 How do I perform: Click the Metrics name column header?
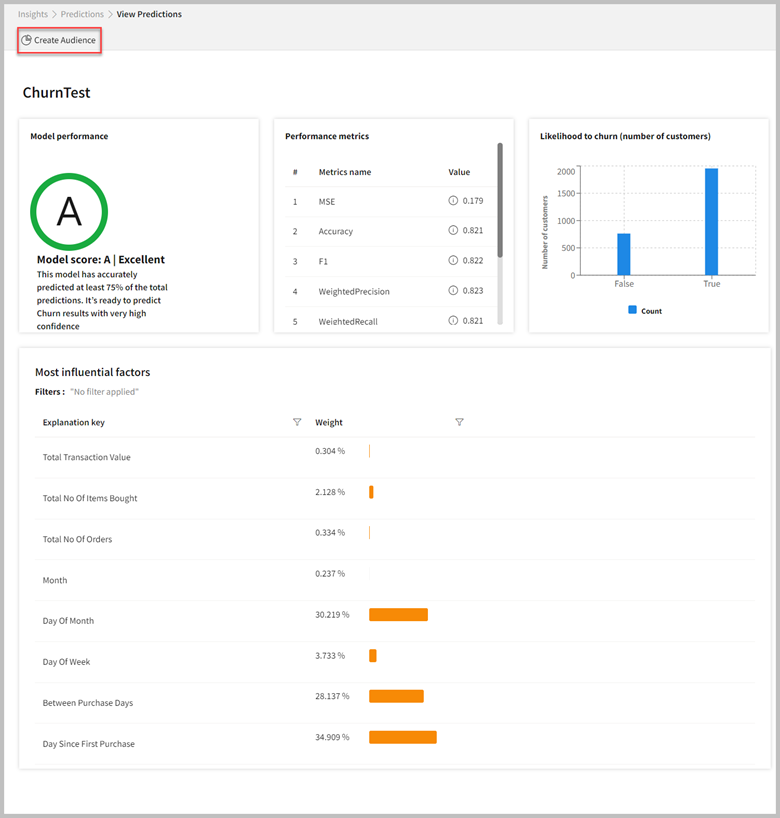click(345, 172)
